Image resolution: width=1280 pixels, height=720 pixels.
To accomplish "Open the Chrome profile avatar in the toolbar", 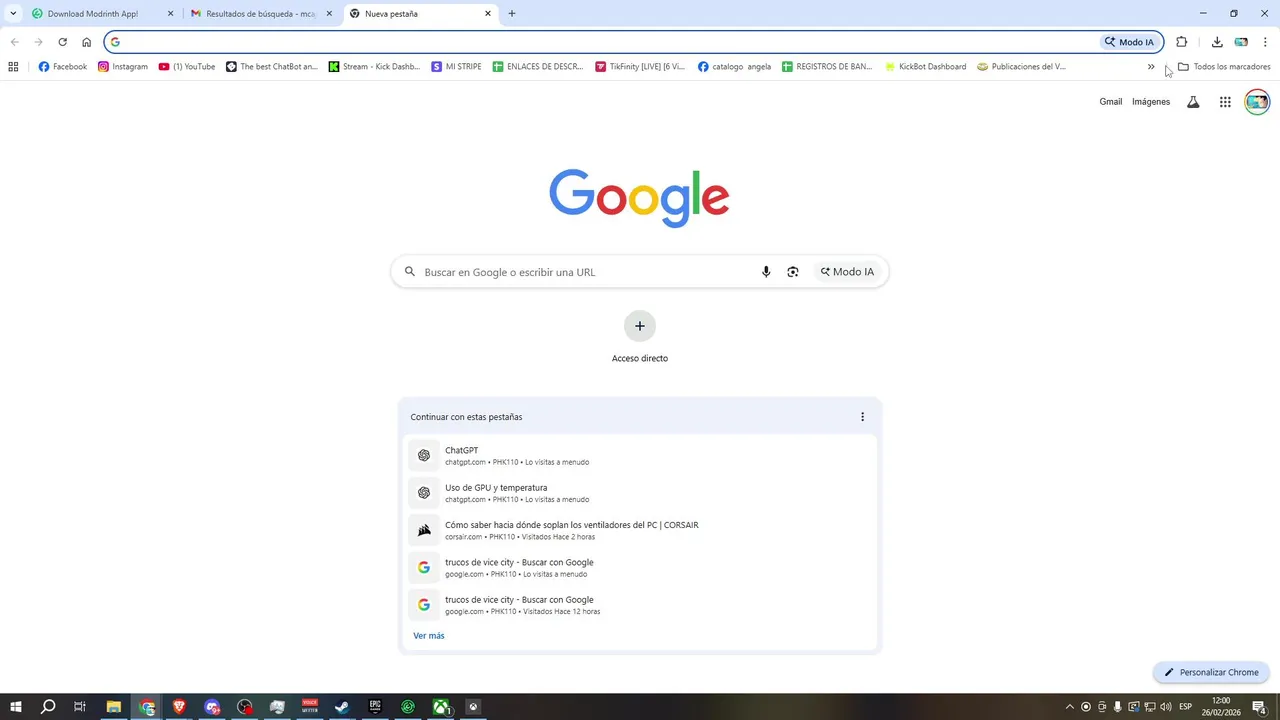I will tap(1241, 42).
